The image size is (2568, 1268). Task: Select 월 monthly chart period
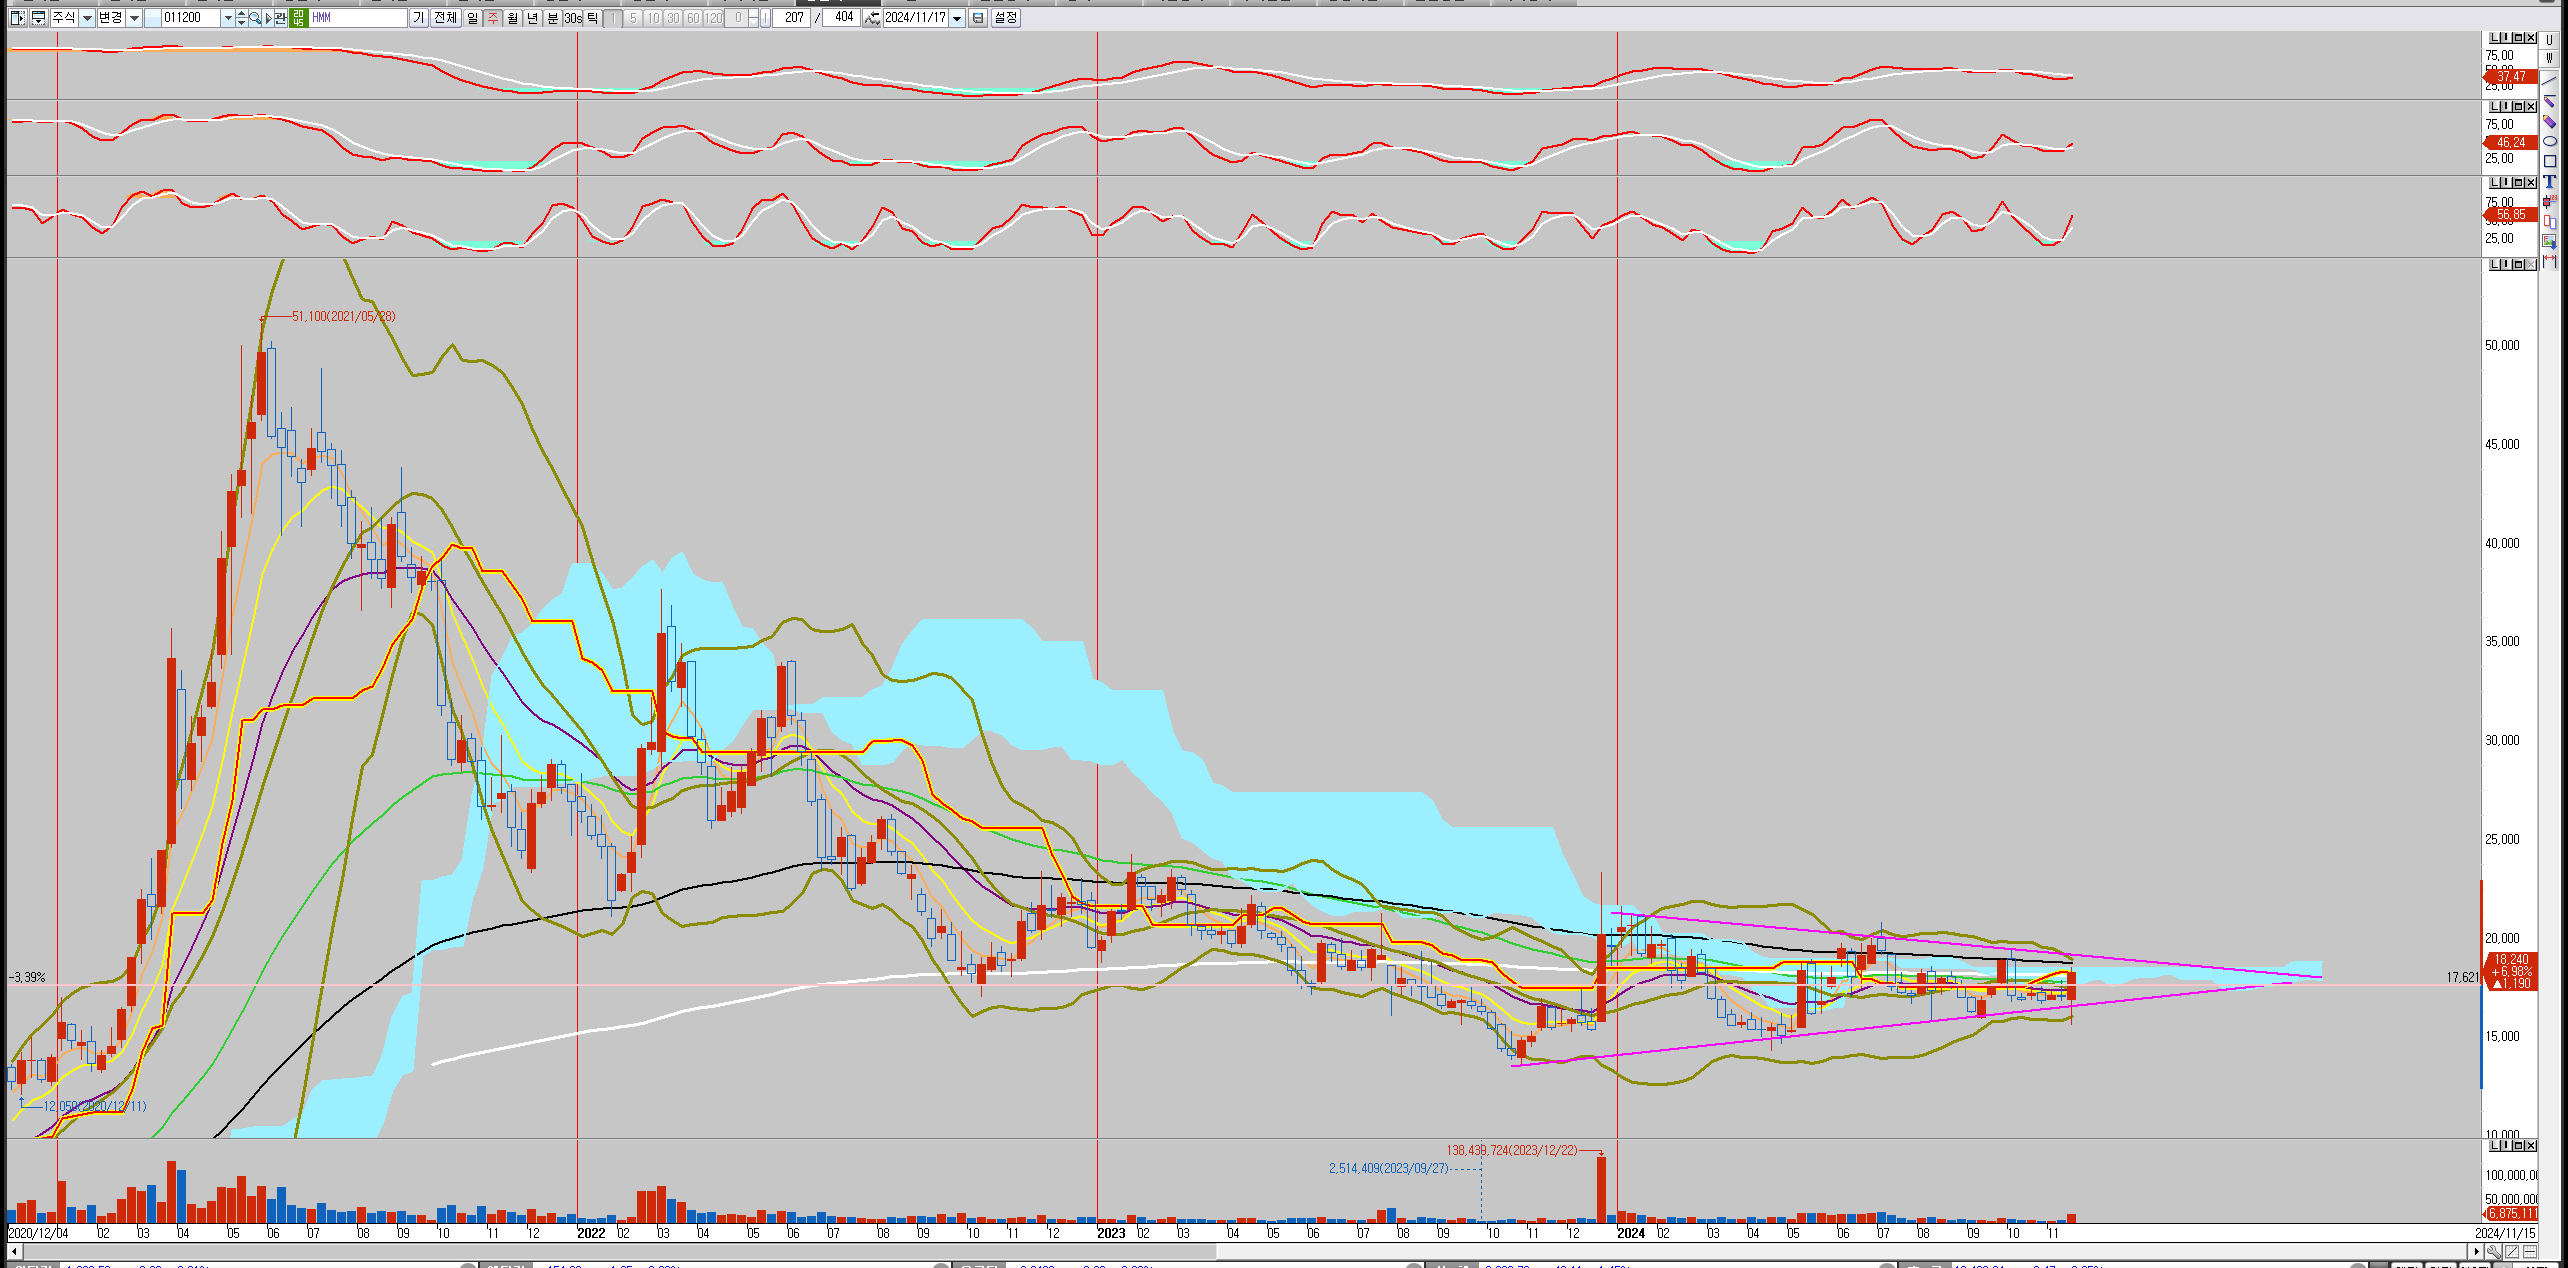(512, 18)
